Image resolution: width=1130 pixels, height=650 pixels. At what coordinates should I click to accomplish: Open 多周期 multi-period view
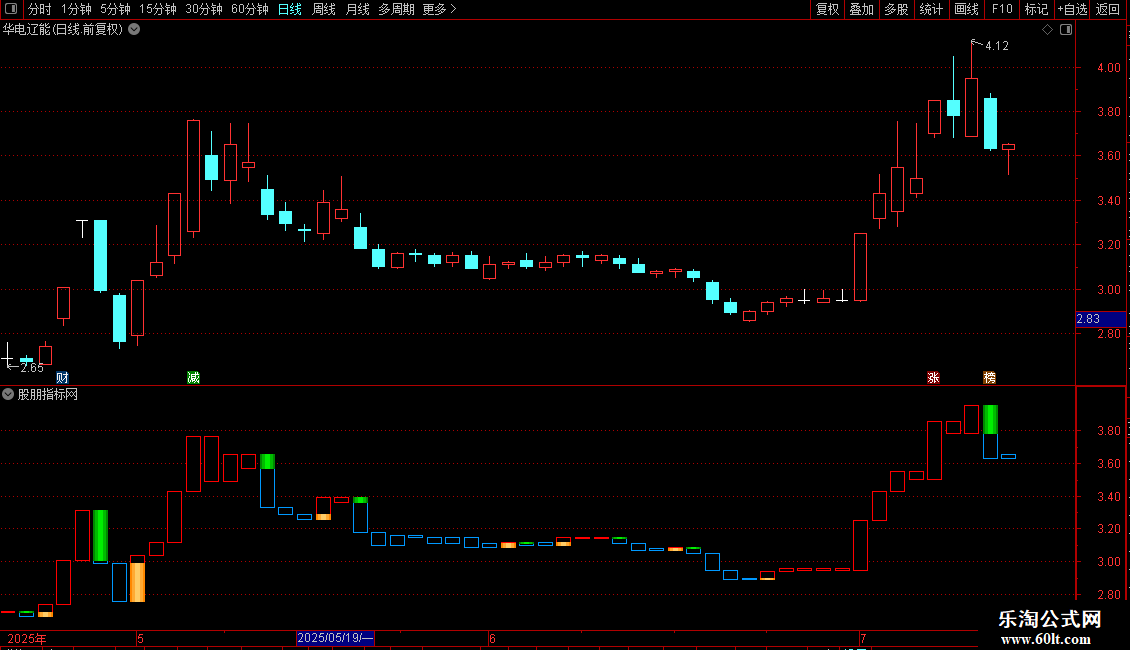coord(396,9)
